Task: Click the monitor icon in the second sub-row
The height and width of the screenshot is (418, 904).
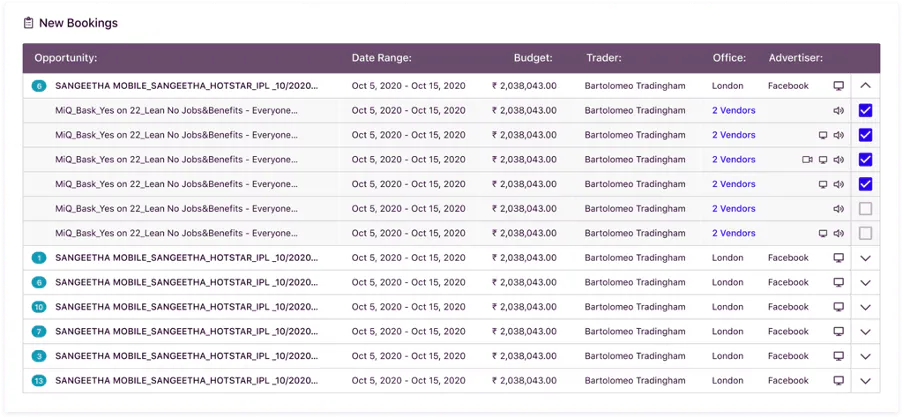Action: click(x=823, y=135)
